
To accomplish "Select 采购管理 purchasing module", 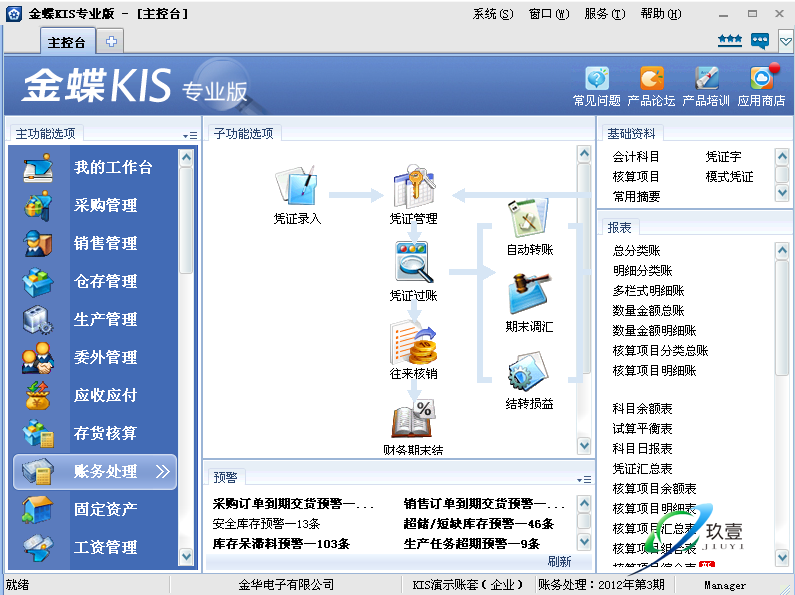I will point(95,205).
